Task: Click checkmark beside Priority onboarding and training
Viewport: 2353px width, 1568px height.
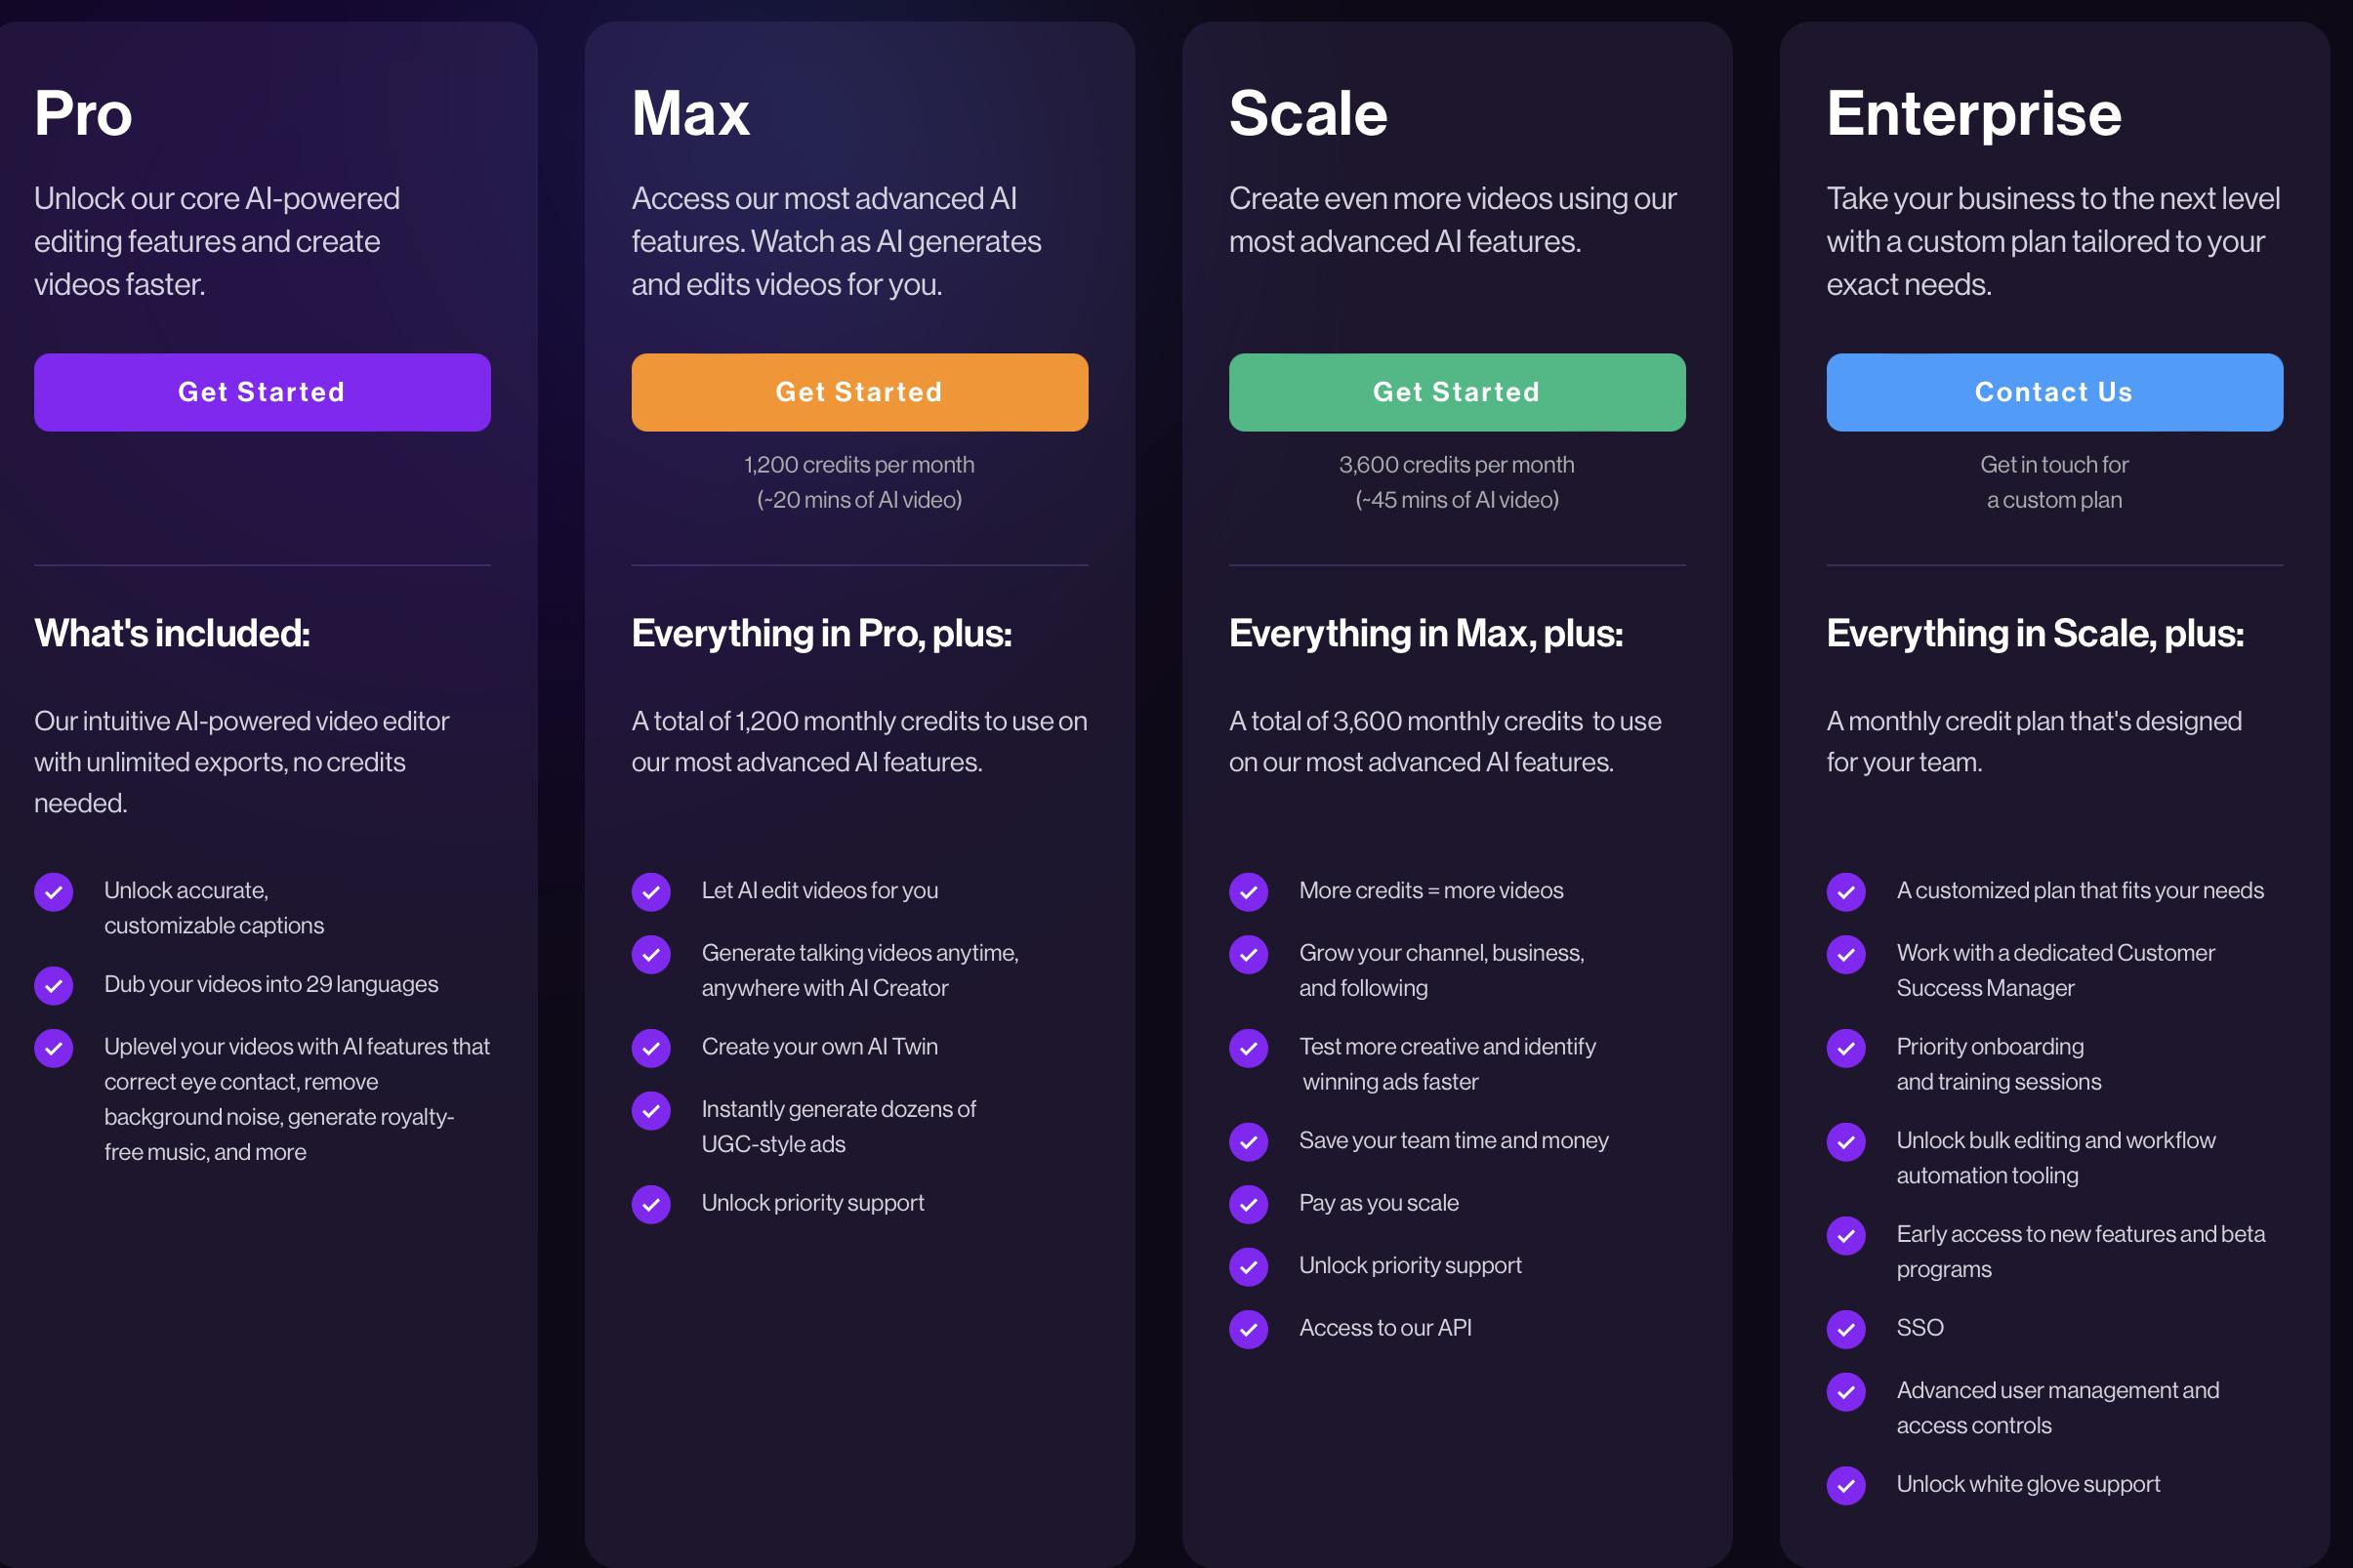Action: click(1846, 1048)
